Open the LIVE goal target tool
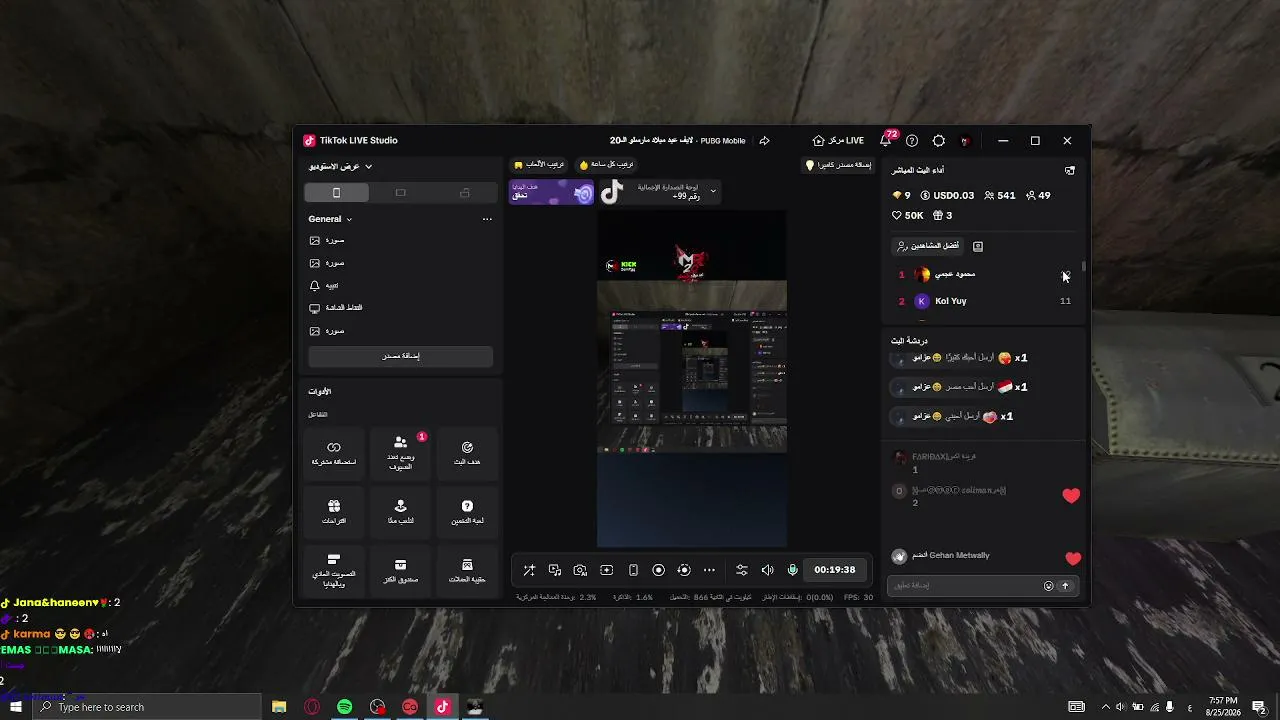The height and width of the screenshot is (720, 1280). click(467, 453)
